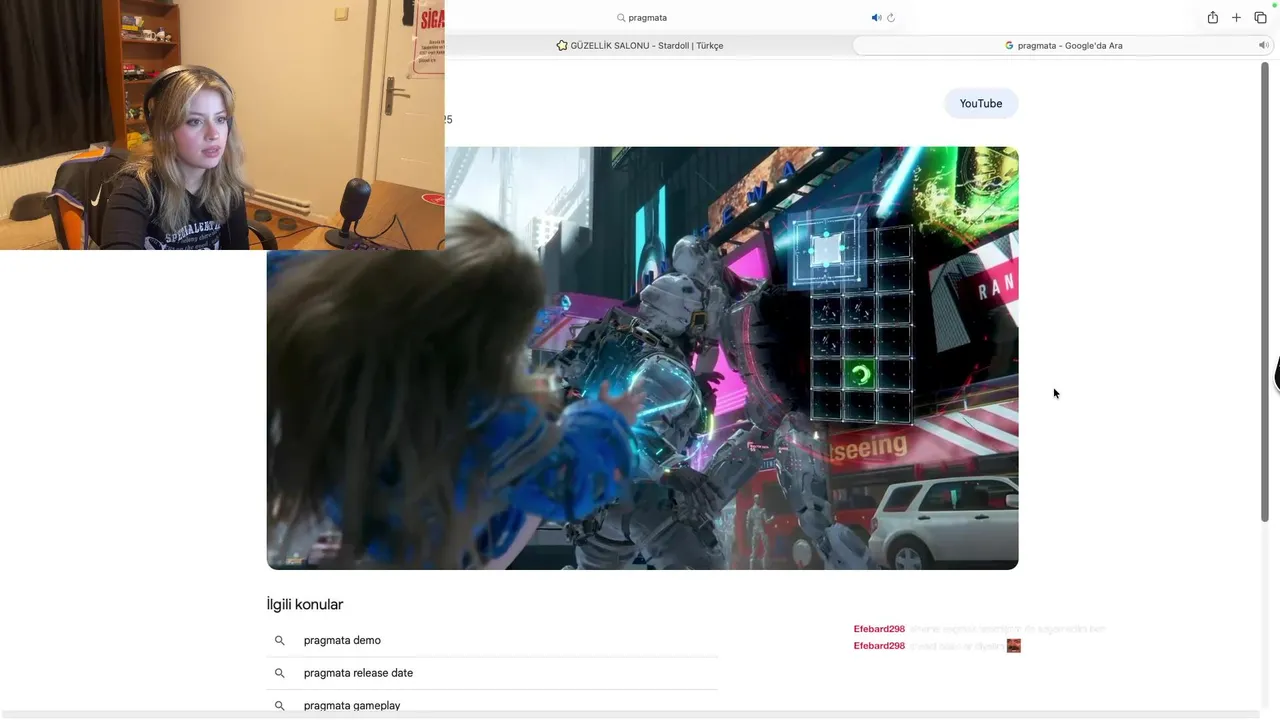This screenshot has height=720, width=1280.
Task: Switch to the pragmata Google'da Ara tab
Action: 1064,45
